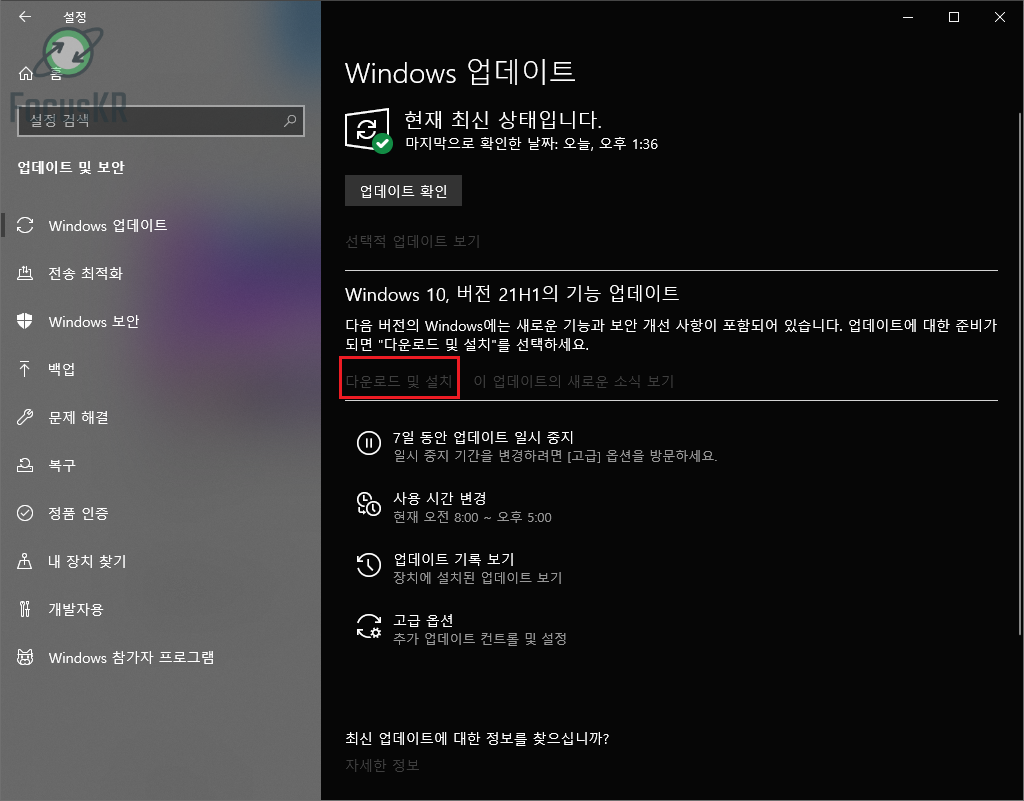Open 복구 settings
This screenshot has height=801, width=1024.
point(62,465)
